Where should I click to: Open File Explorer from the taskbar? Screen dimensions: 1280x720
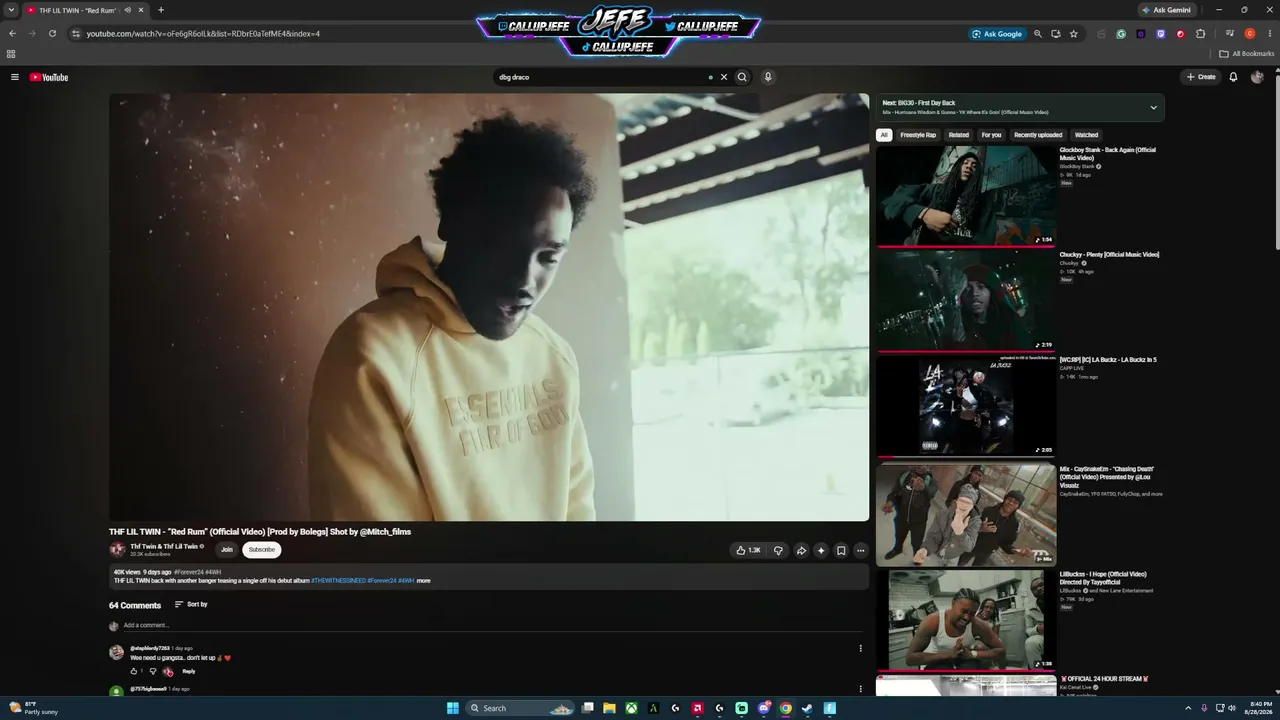[x=609, y=708]
